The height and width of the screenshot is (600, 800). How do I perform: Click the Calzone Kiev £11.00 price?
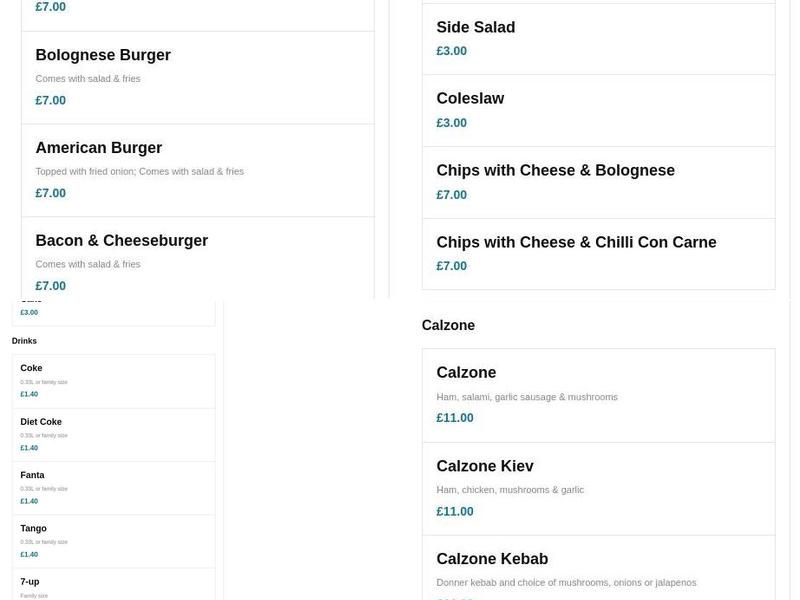455,511
